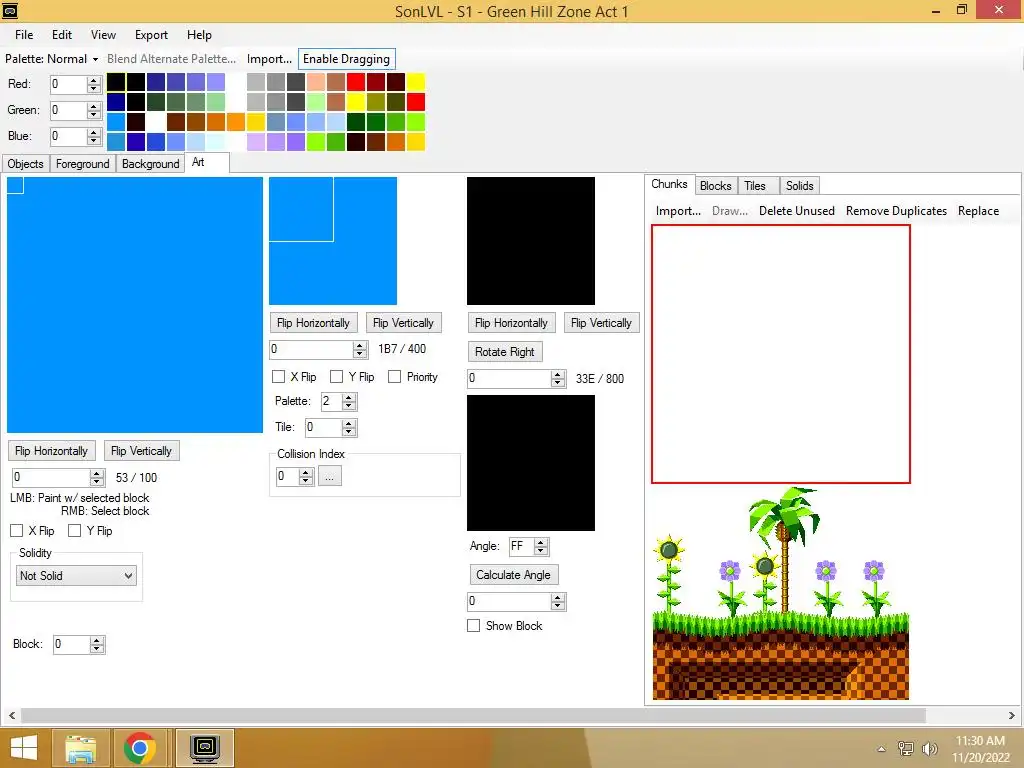Show hidden tray icons arrow

[x=881, y=749]
